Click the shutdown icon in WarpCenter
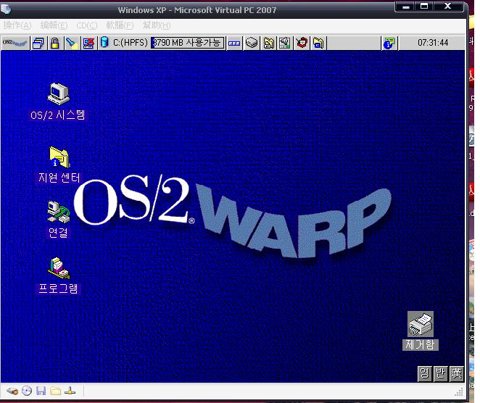 click(x=88, y=43)
